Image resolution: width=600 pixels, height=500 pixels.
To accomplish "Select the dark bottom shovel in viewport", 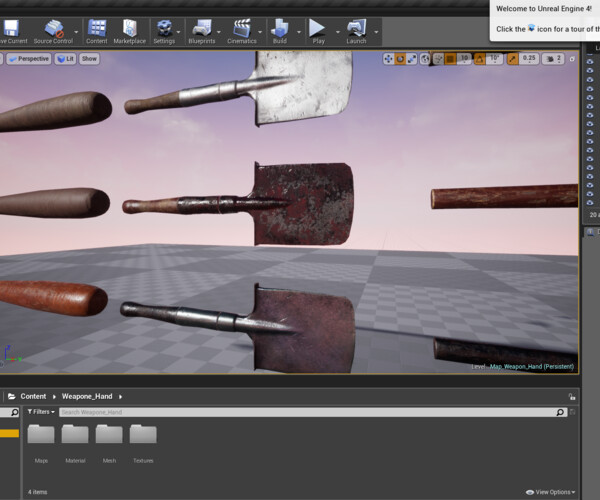I will click(304, 330).
